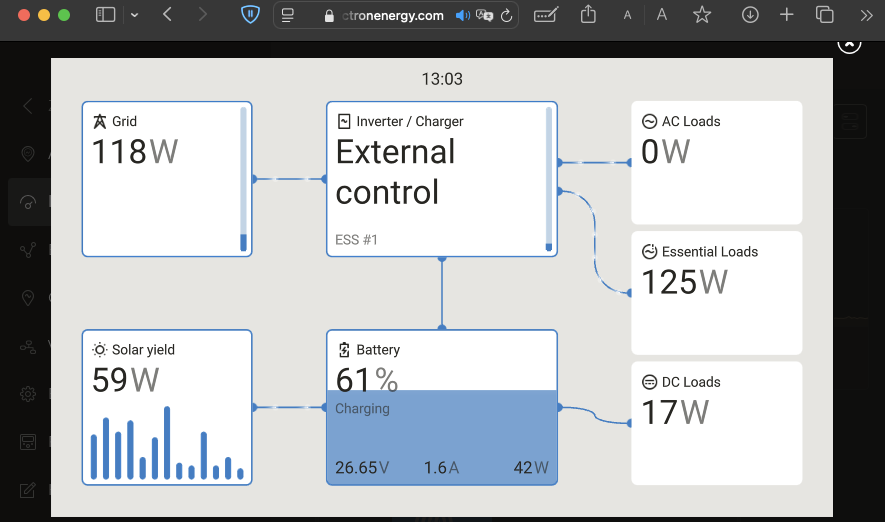Mute the tab audio speaker icon
Screen dimensions: 885x522
tap(462, 16)
